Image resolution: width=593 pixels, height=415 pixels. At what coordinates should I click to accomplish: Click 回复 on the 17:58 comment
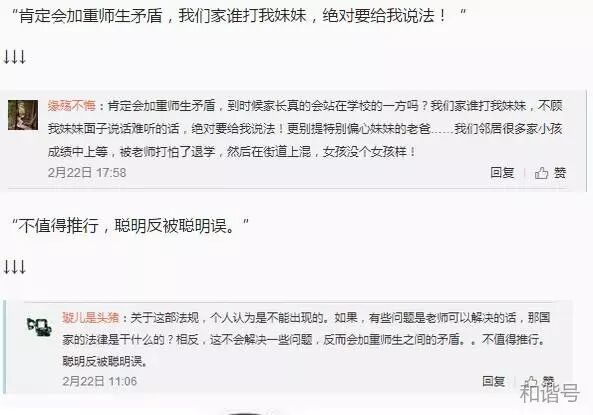coord(502,173)
